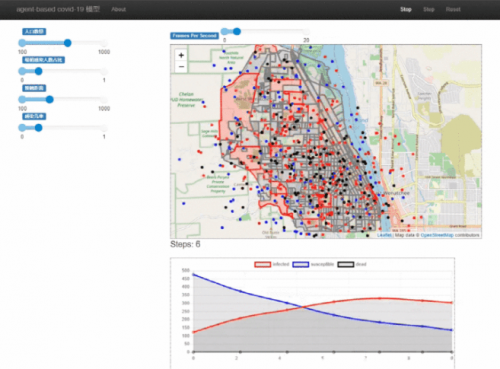Viewport: 500px width, 369px height.
Task: Click the second parameter slider handle
Action: (39, 71)
